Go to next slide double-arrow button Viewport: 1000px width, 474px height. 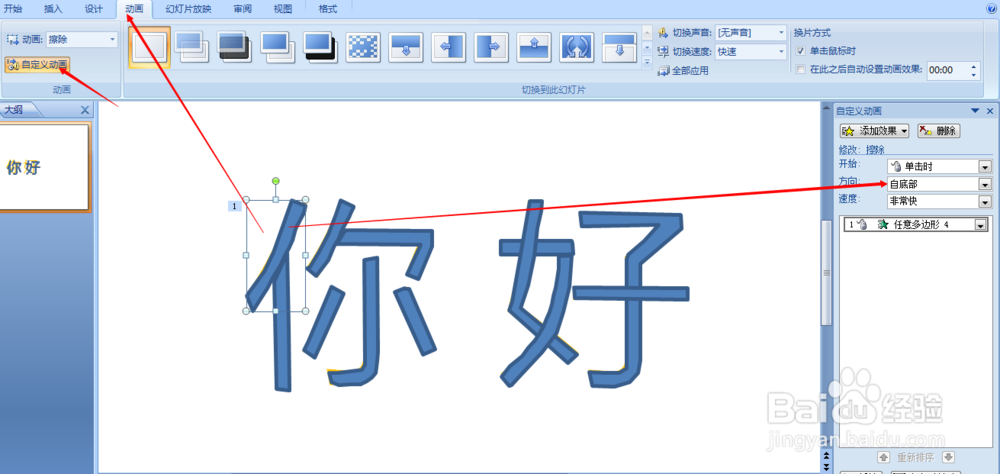point(827,466)
